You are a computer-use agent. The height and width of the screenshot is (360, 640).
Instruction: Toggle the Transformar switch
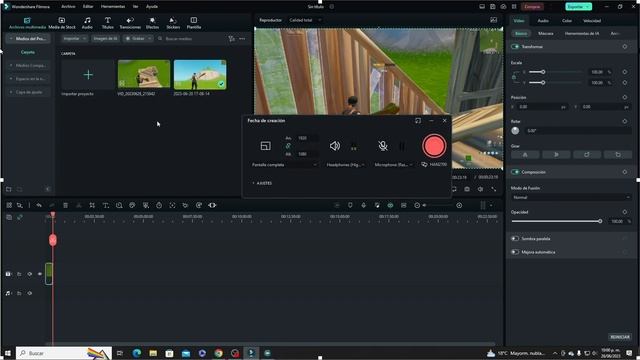(515, 47)
